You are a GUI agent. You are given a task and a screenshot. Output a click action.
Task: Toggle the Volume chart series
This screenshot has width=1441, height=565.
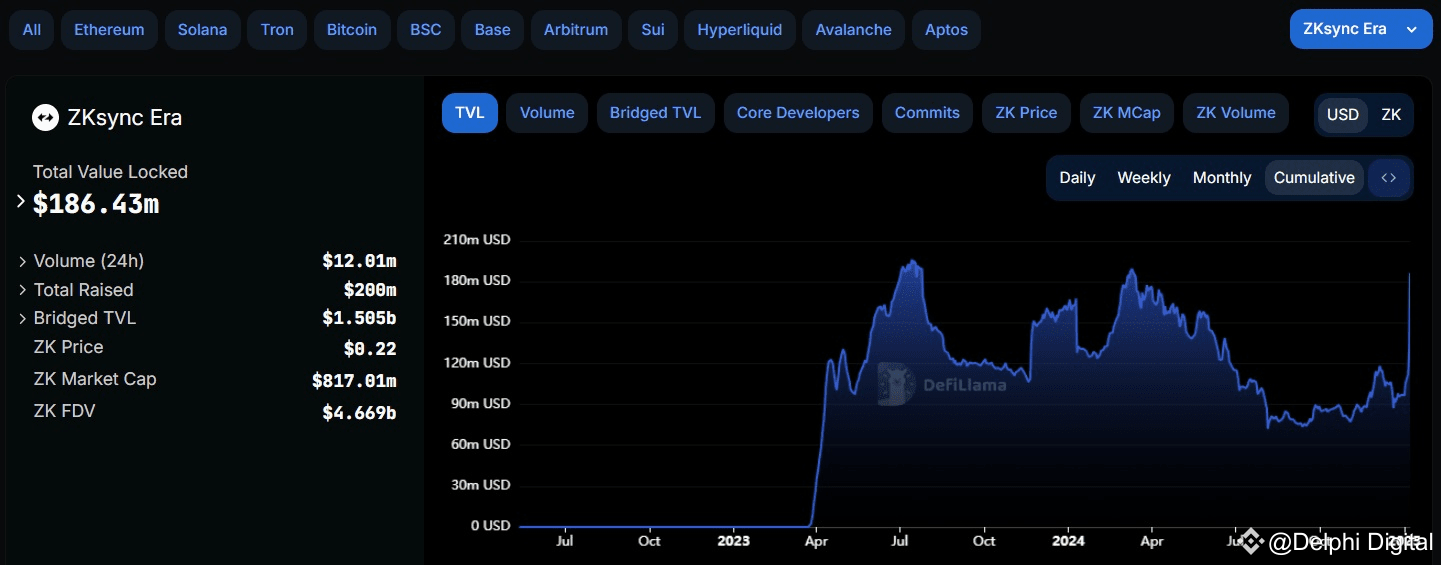click(x=547, y=113)
